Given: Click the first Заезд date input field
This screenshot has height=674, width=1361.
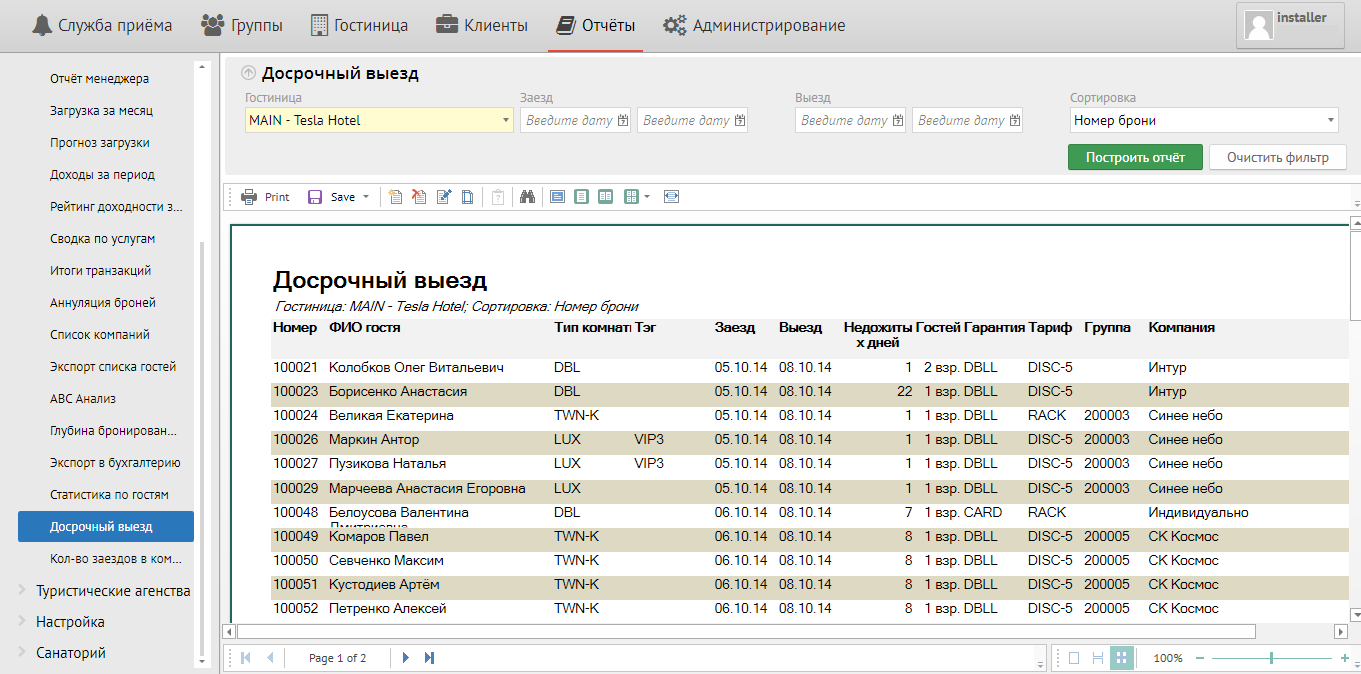Looking at the screenshot, I should 566,121.
